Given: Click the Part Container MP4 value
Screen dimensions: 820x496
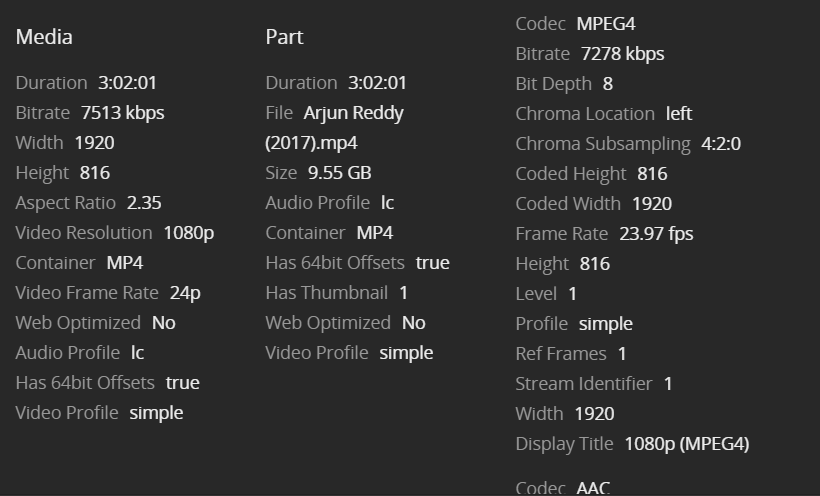Looking at the screenshot, I should (x=374, y=233).
